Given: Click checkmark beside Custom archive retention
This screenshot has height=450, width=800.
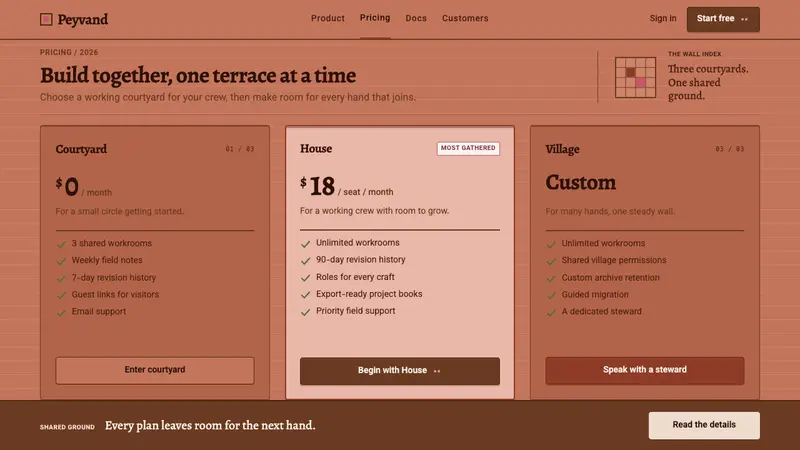Looking at the screenshot, I should [551, 279].
